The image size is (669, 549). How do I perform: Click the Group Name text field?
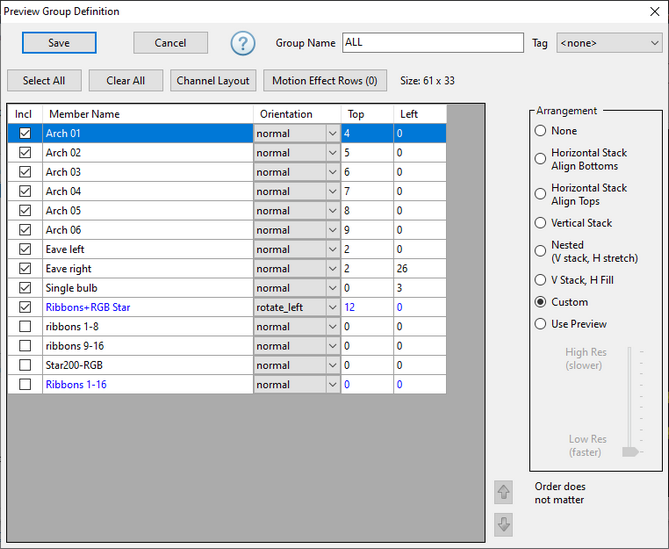432,43
